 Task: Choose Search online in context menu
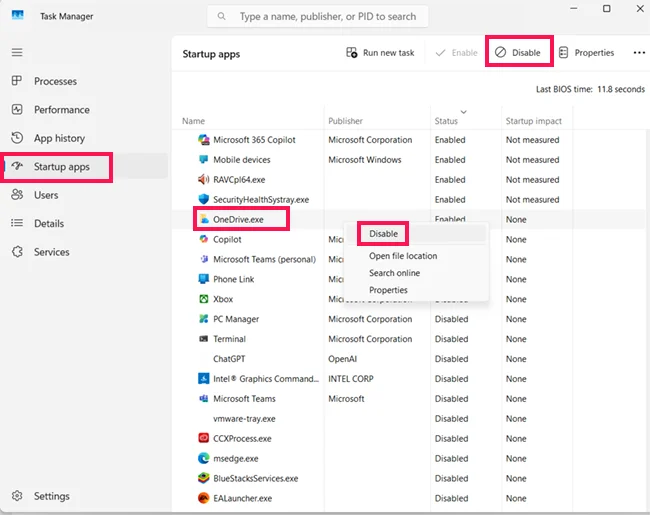pos(394,273)
